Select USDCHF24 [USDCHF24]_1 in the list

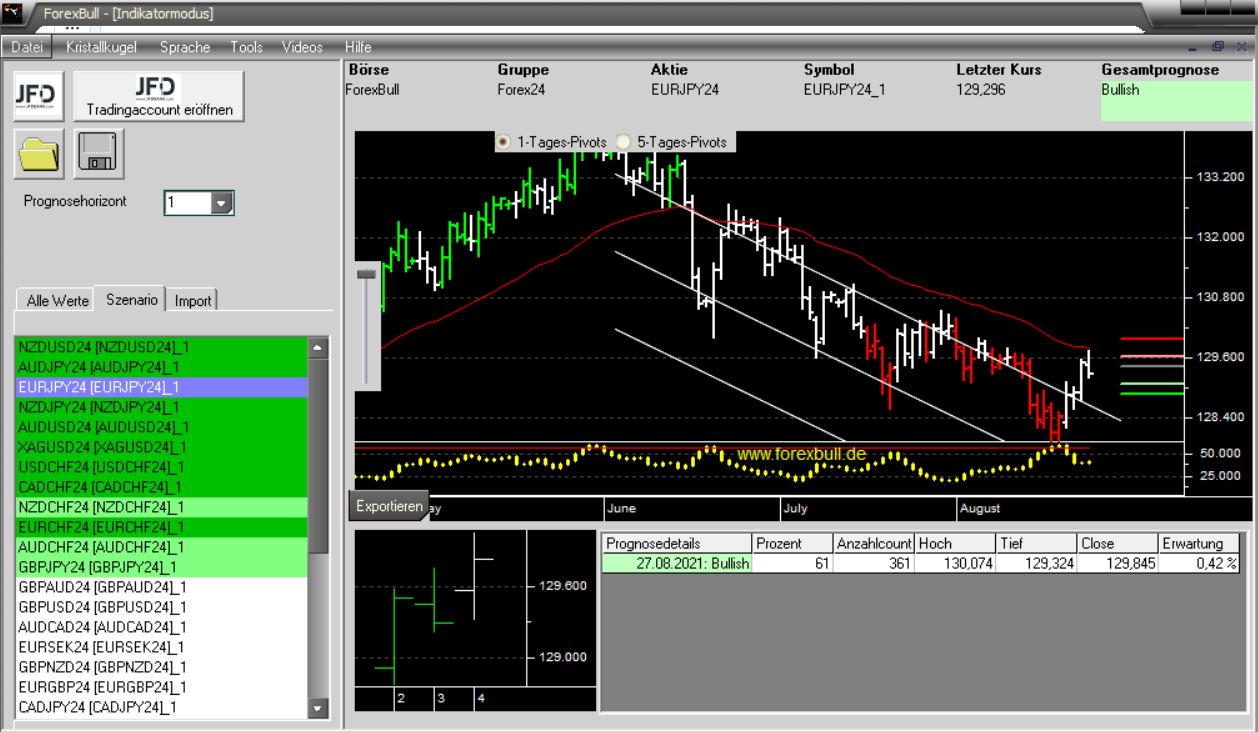pyautogui.click(x=161, y=467)
